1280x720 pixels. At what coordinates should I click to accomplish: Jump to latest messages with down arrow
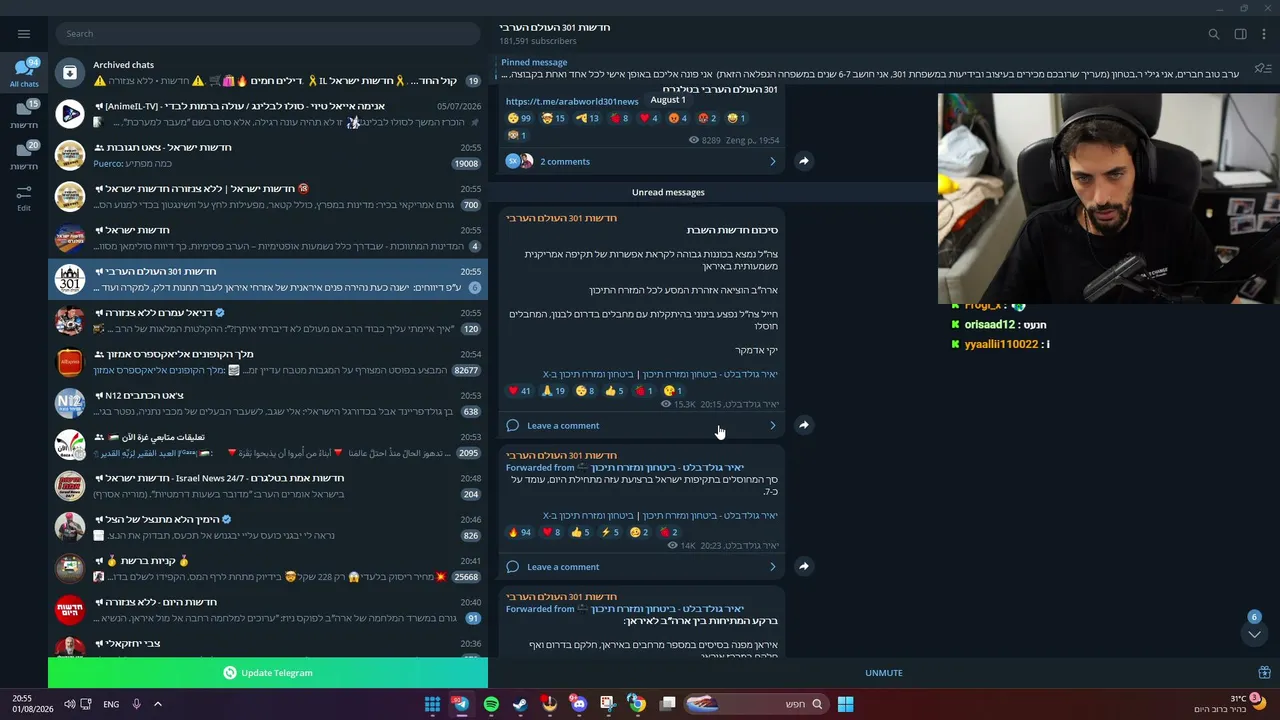(x=1254, y=634)
